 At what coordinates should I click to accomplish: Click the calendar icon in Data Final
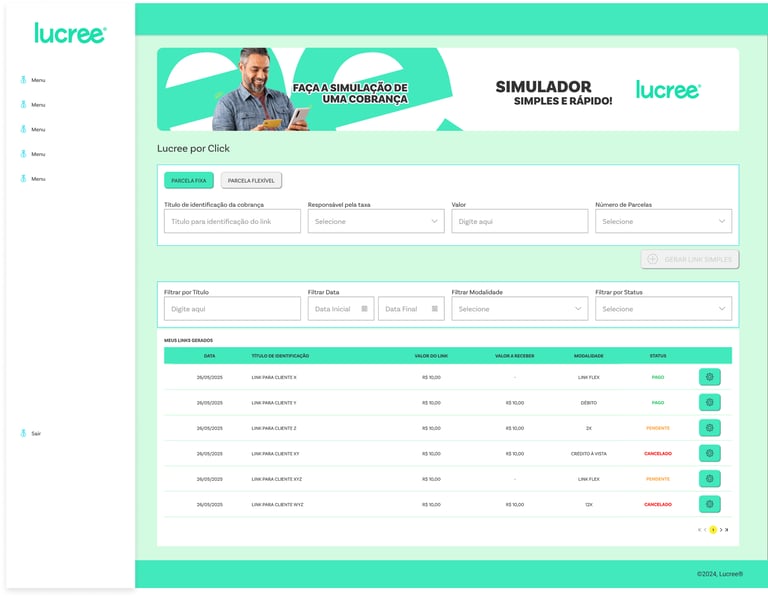[x=434, y=309]
